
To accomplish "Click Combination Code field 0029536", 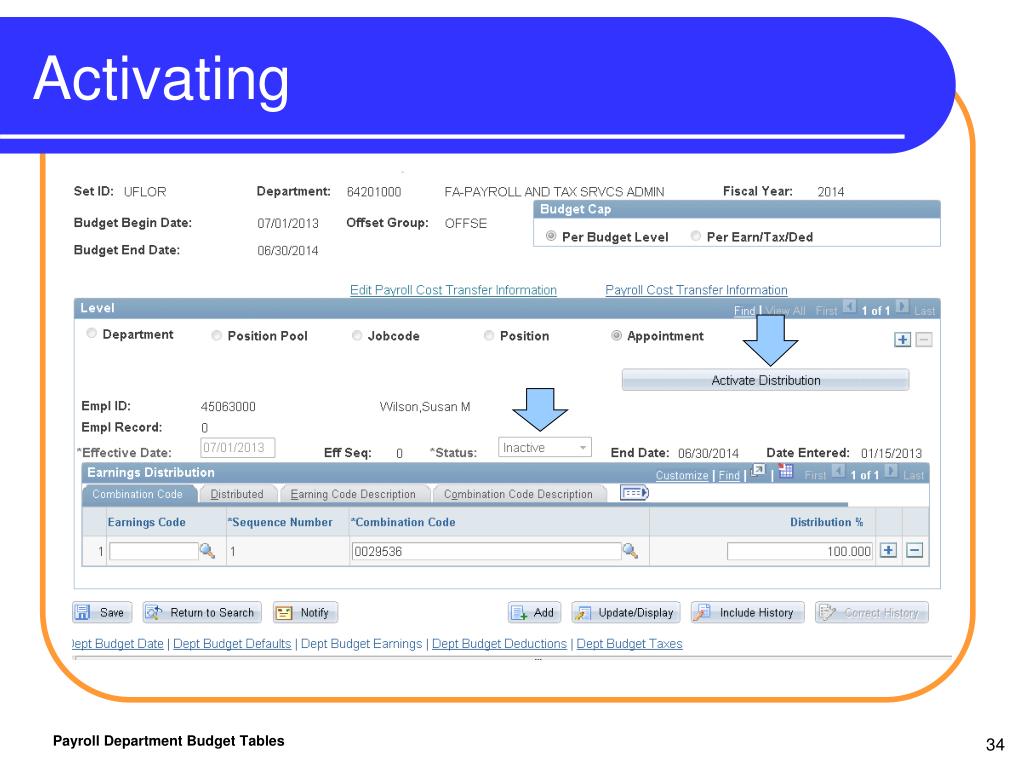I will (x=487, y=551).
